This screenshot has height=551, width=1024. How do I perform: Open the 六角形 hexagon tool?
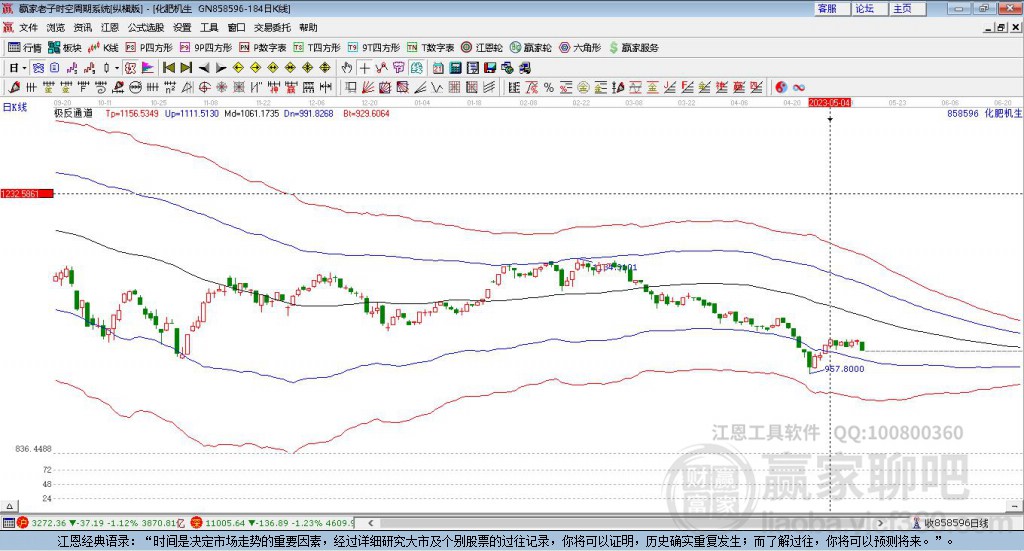click(580, 48)
